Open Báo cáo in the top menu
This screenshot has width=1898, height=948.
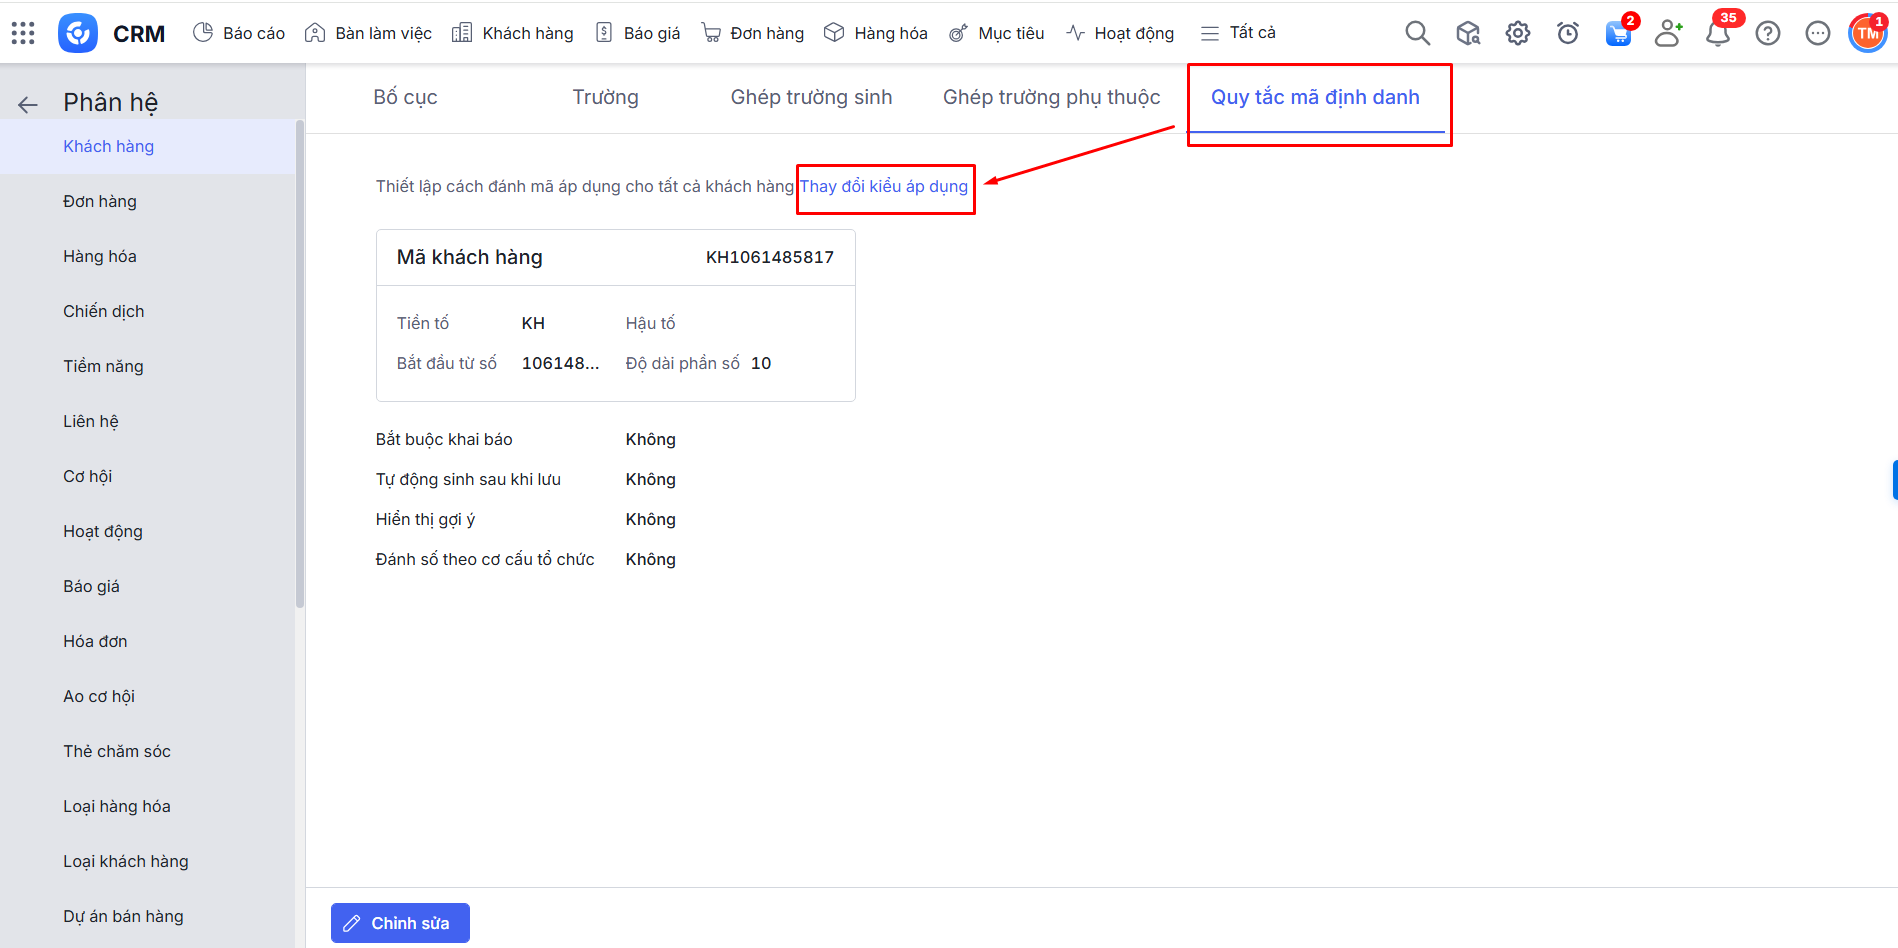point(239,33)
